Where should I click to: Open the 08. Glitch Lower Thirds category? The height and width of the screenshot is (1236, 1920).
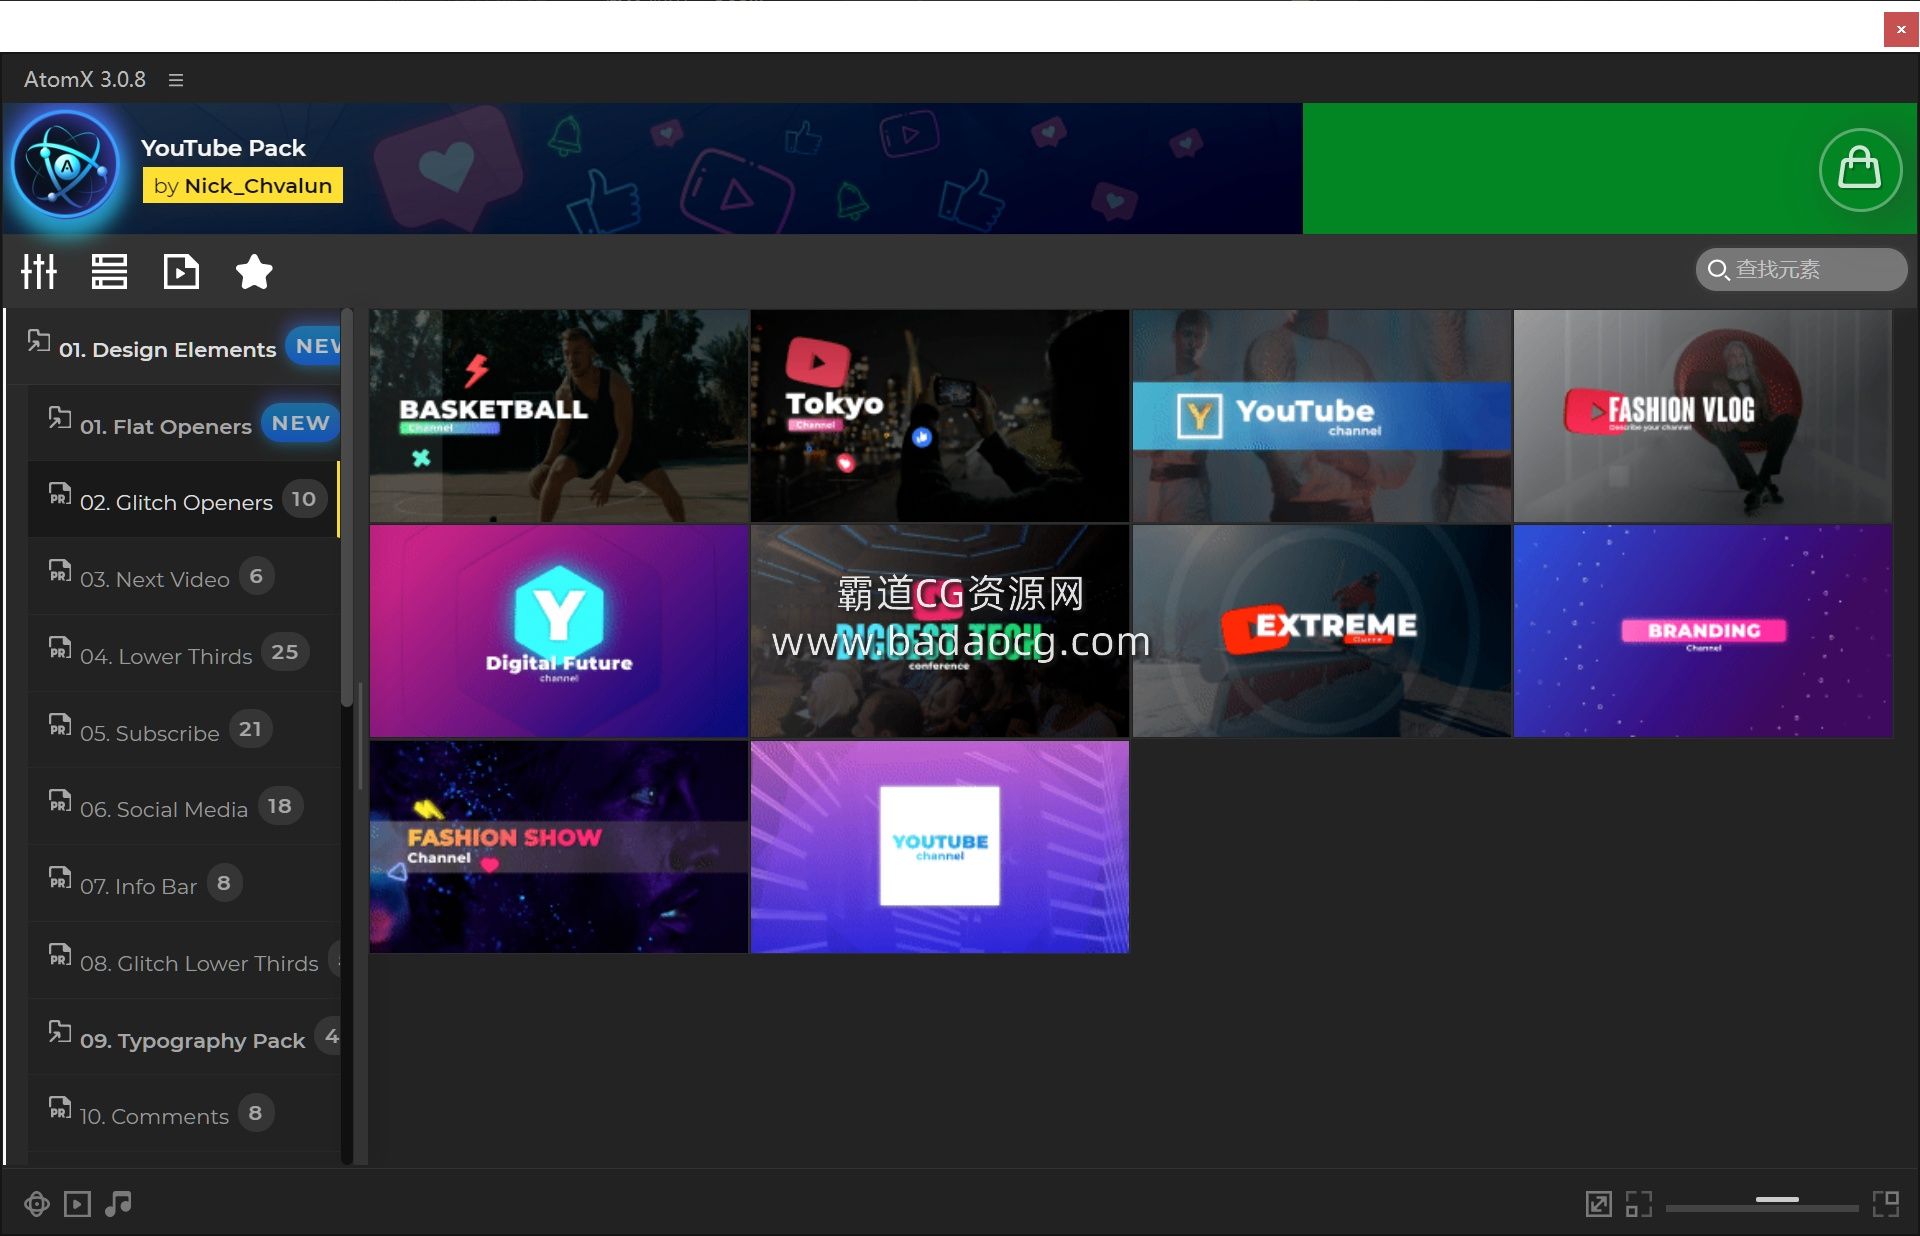pyautogui.click(x=184, y=961)
